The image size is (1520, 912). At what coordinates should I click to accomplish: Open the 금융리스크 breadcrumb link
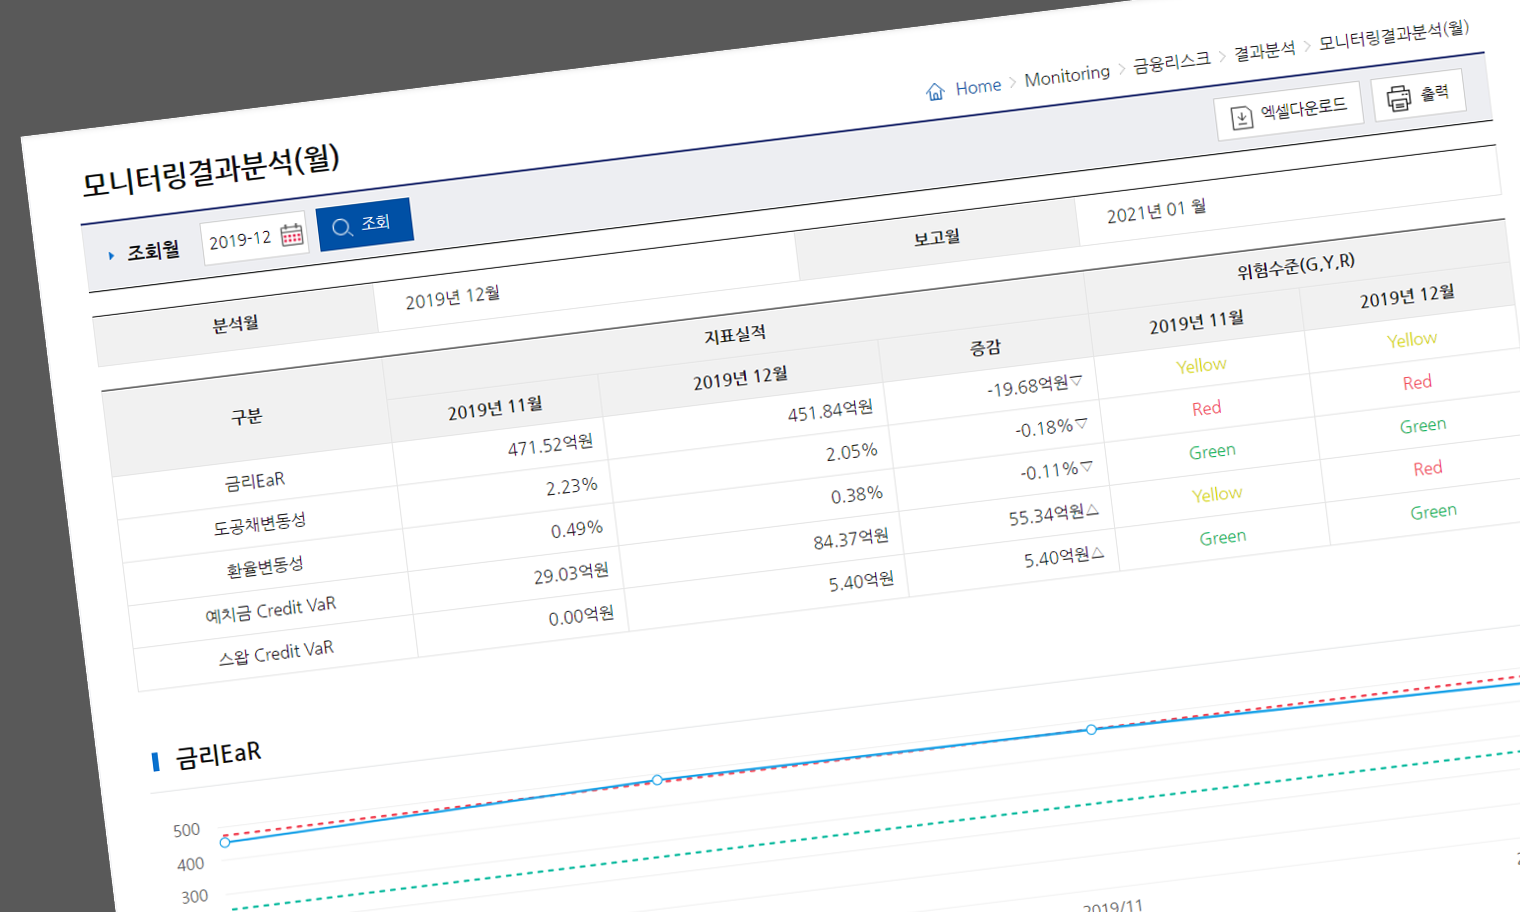tap(1171, 62)
